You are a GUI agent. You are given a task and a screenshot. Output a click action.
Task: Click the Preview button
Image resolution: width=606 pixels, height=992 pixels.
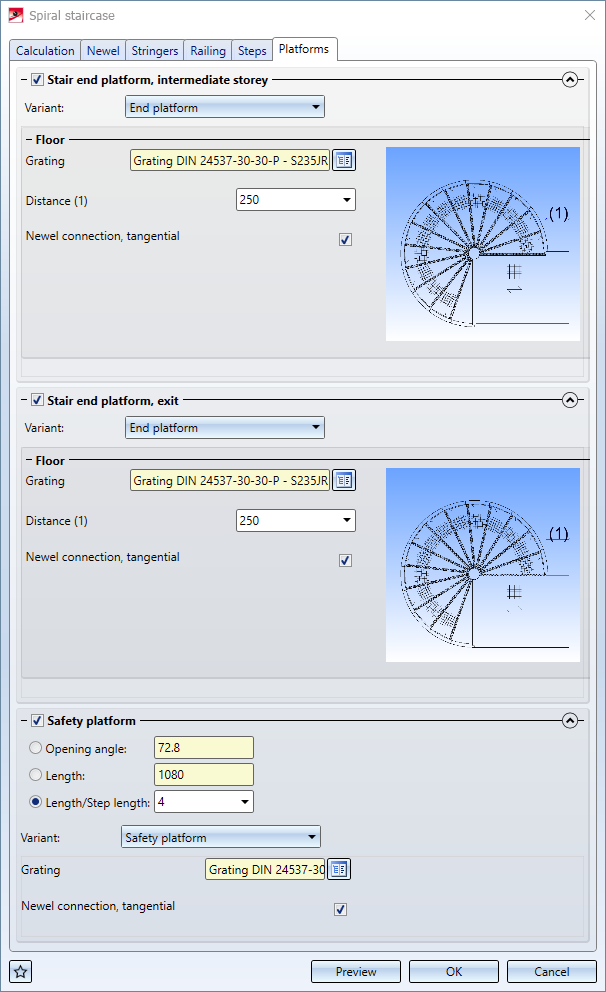(355, 971)
